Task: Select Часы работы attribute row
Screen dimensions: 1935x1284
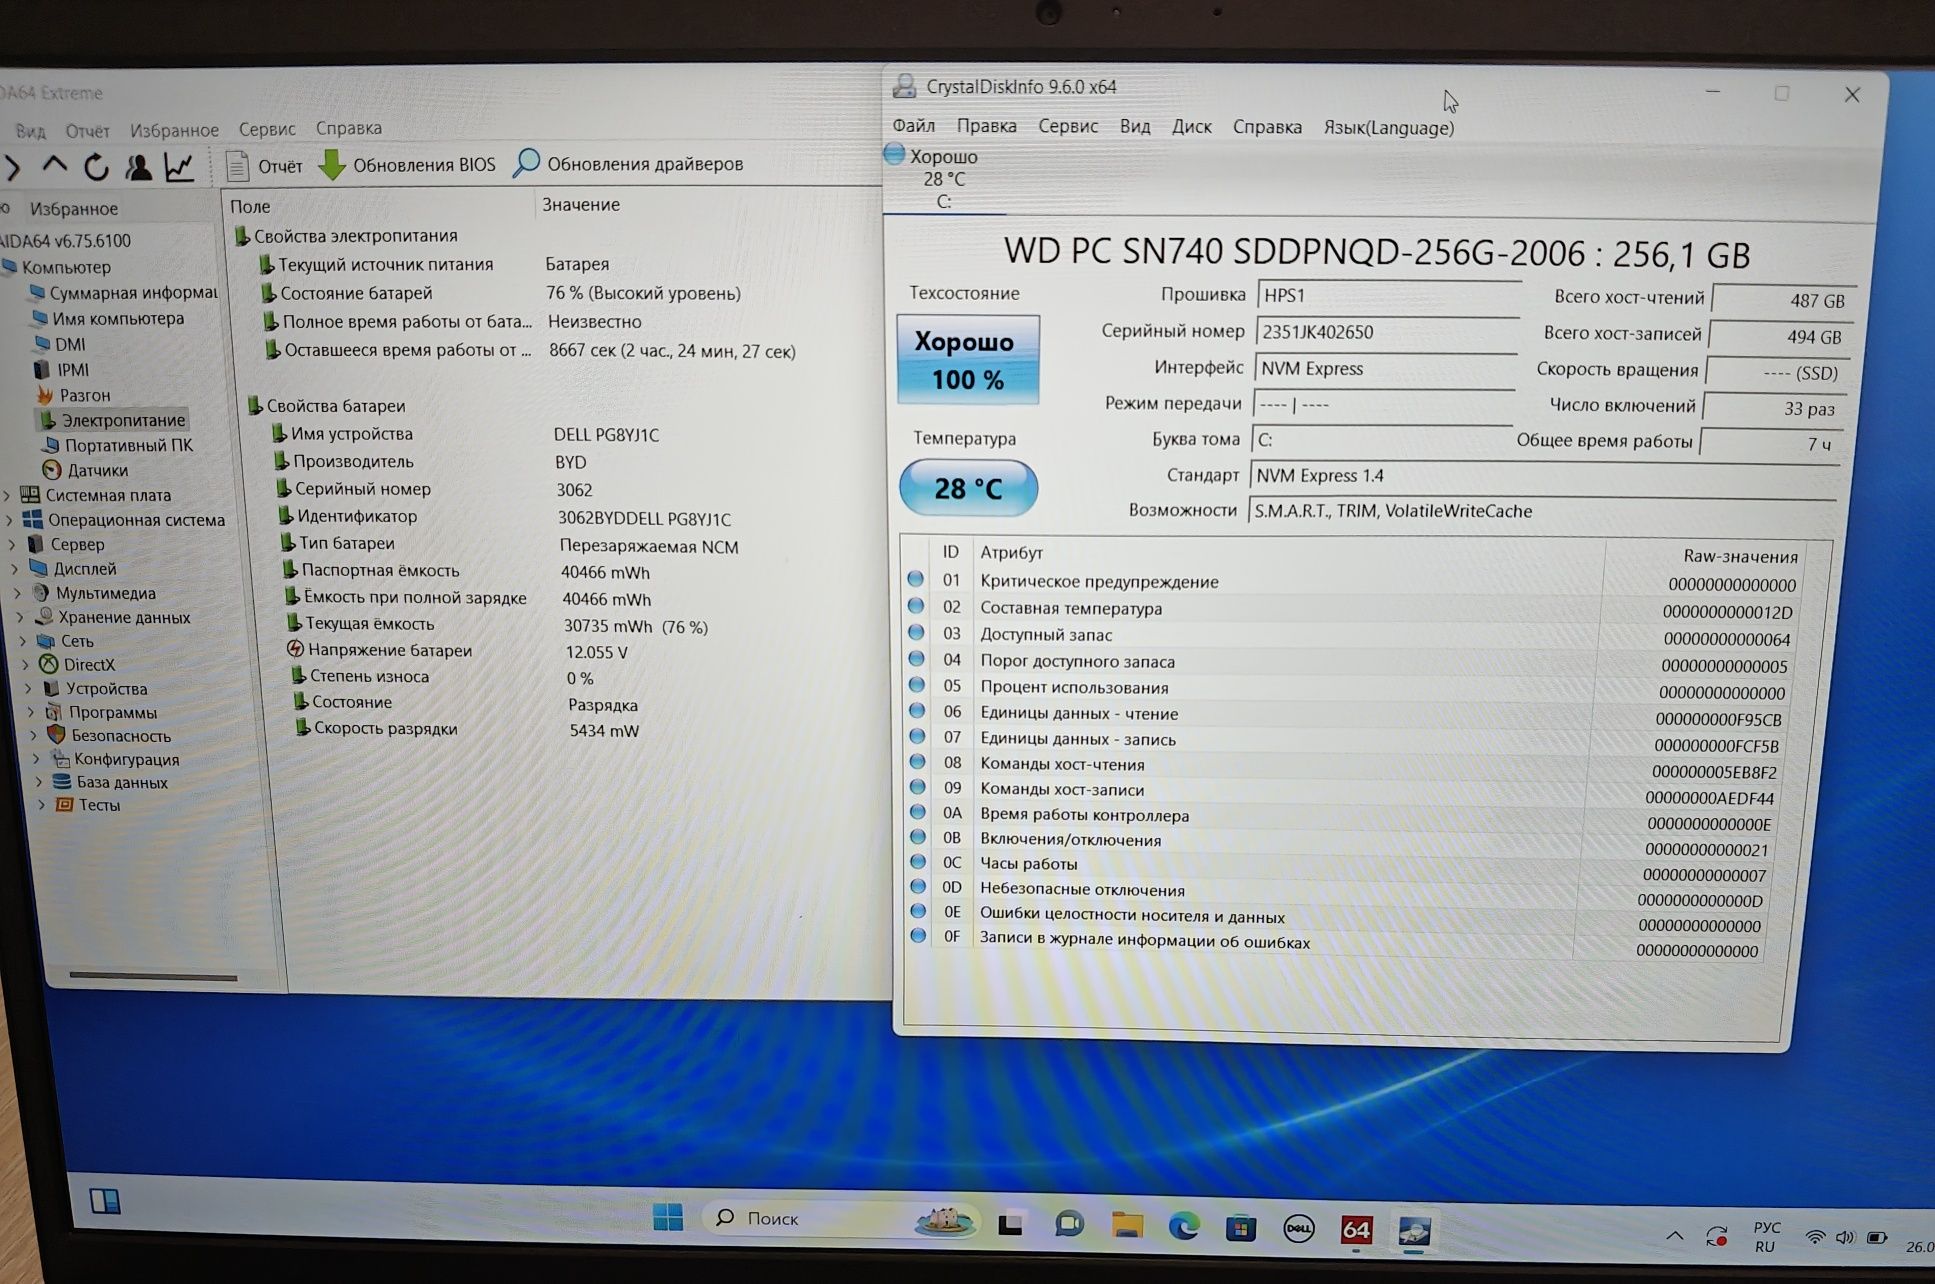Action: pyautogui.click(x=1340, y=865)
